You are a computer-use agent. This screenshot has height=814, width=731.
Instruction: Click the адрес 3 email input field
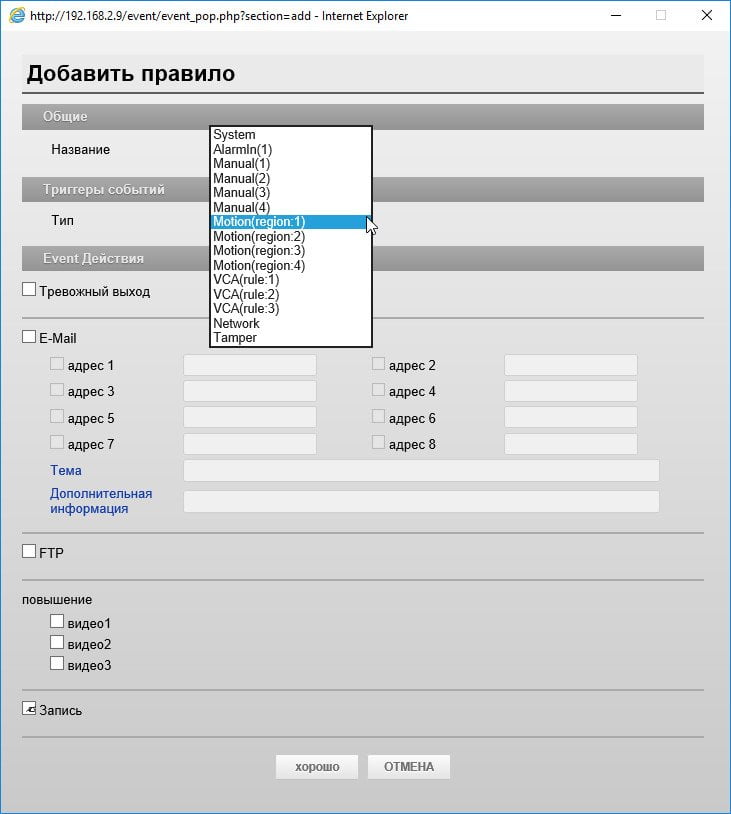tap(250, 391)
